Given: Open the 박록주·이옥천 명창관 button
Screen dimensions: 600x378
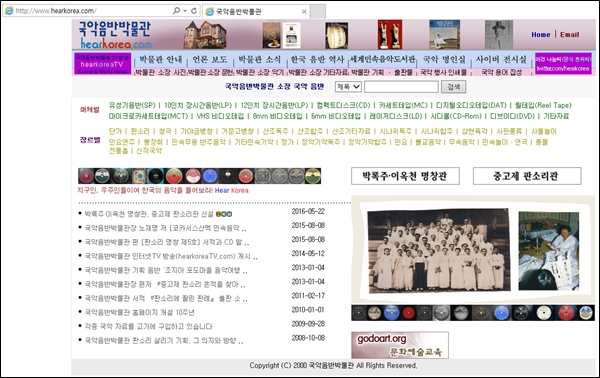Looking at the screenshot, I should (x=405, y=176).
